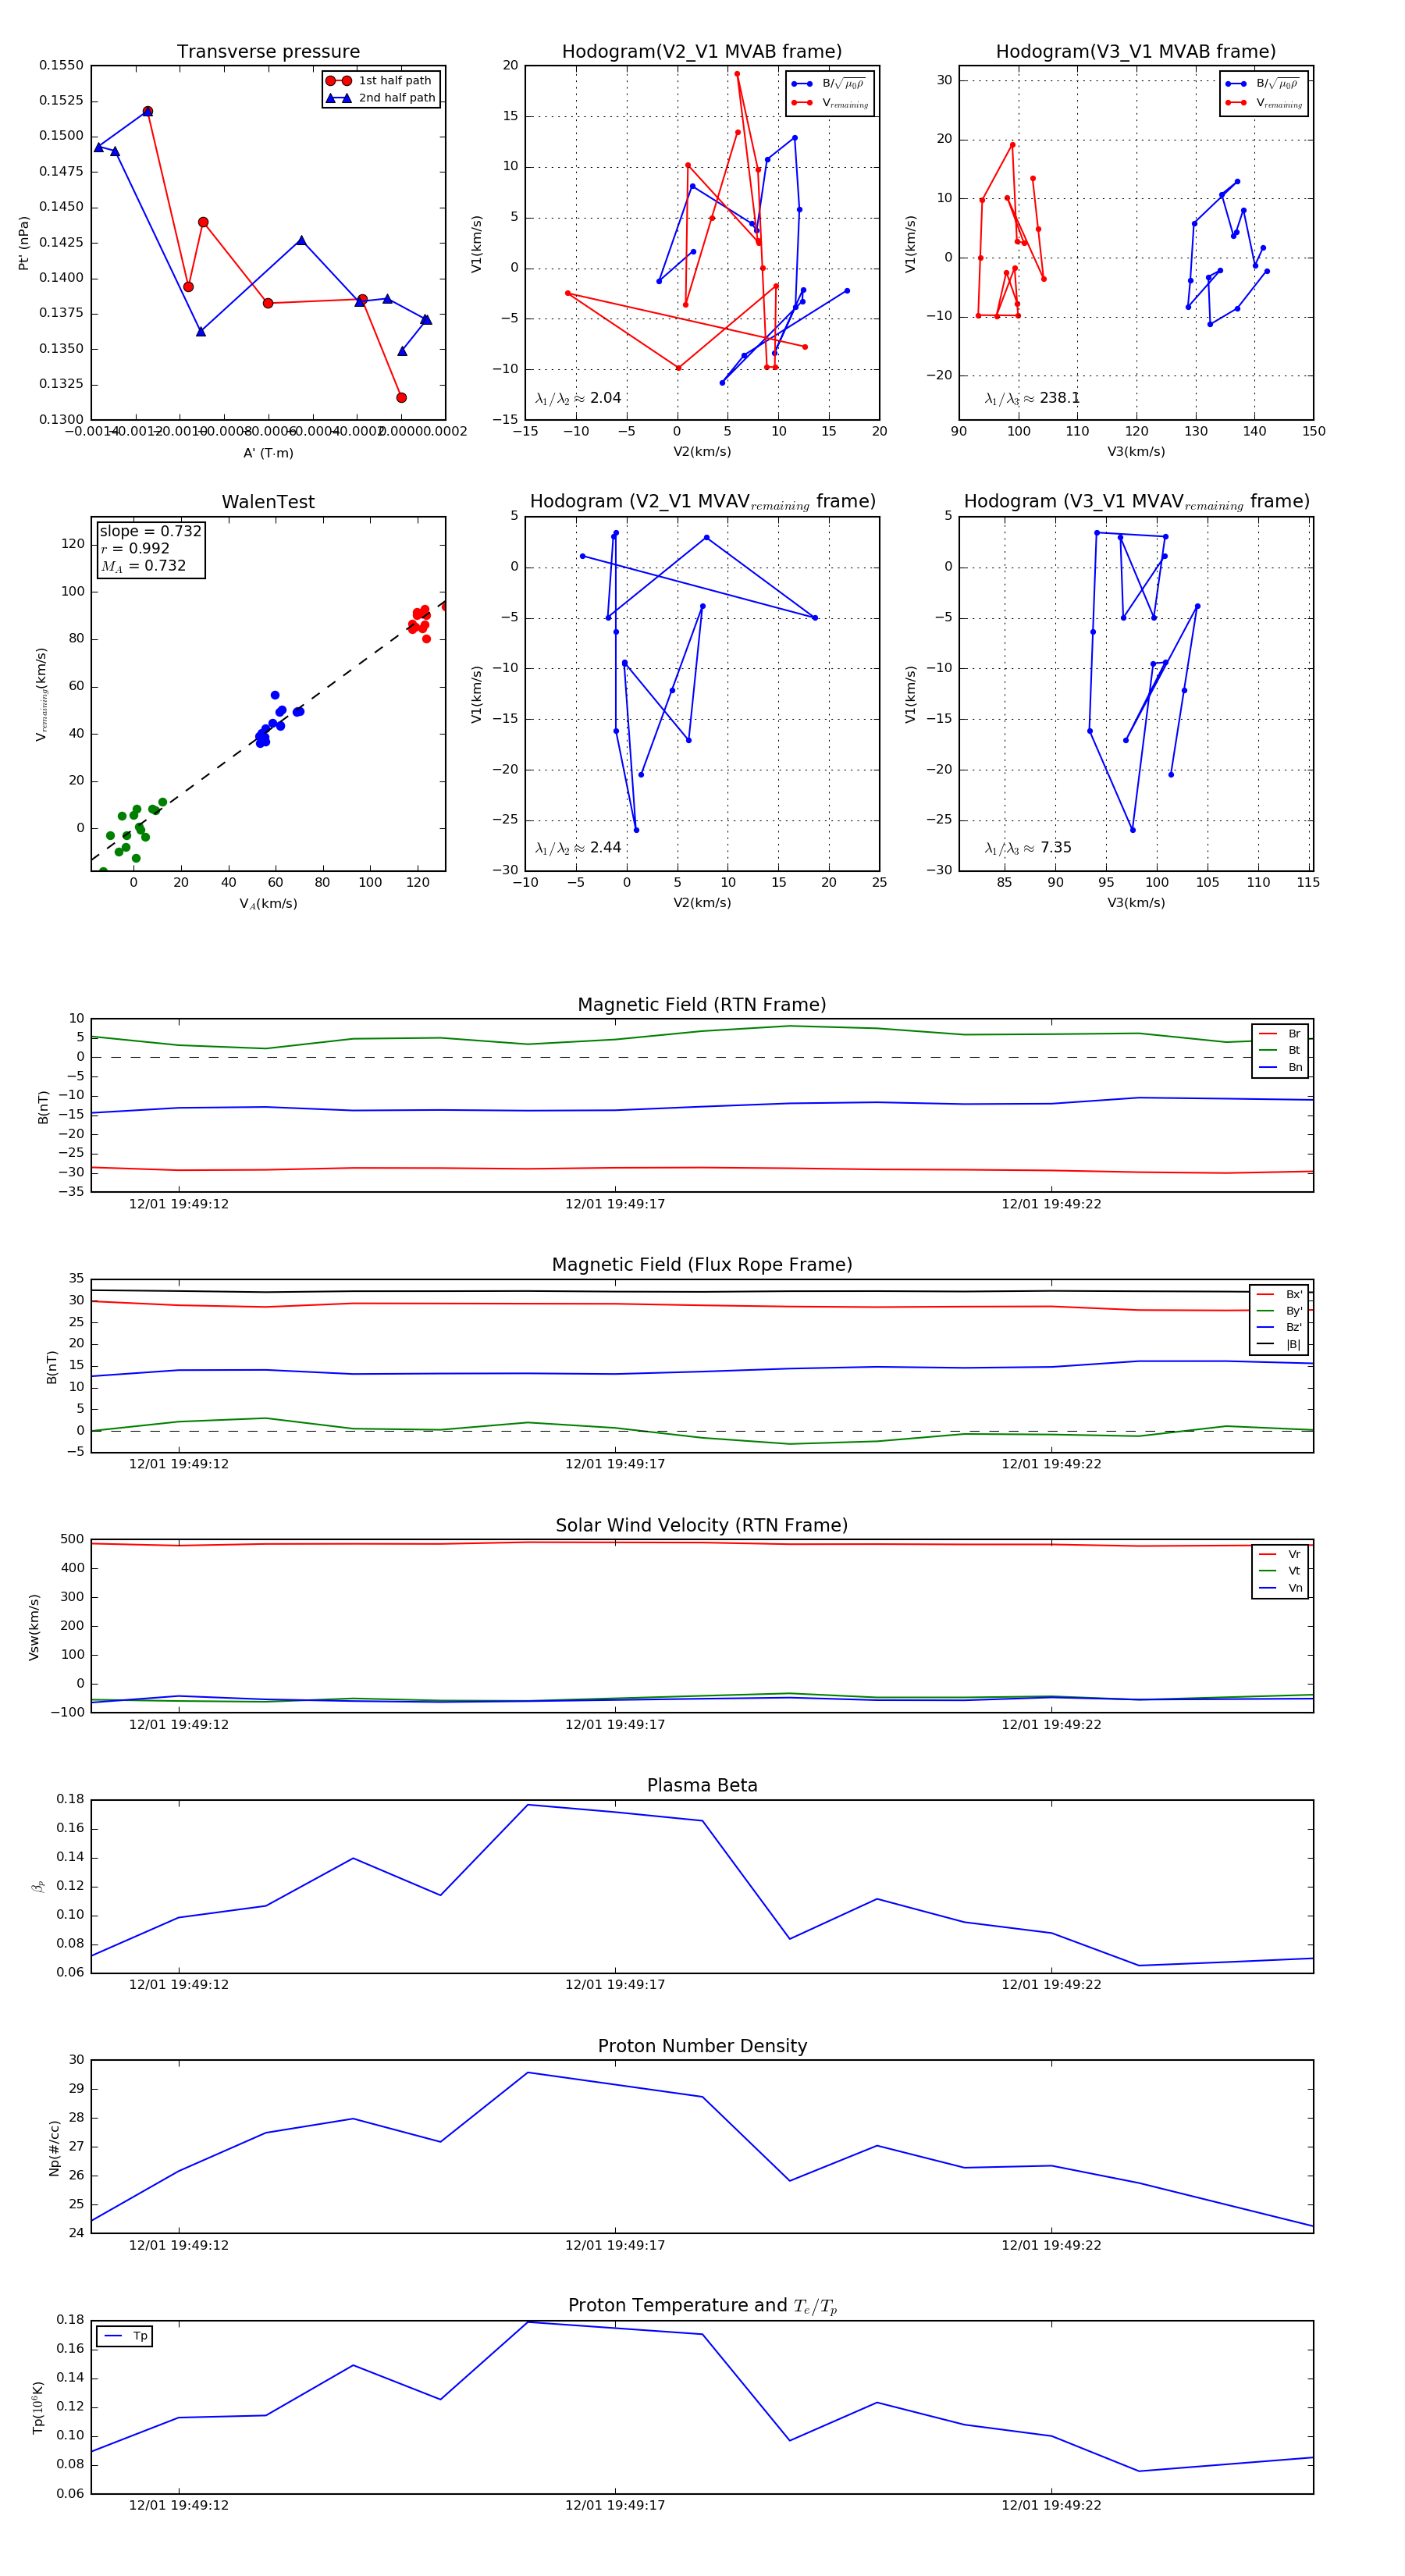Click the Tp(10^6K) axis label
This screenshot has height=2576, width=1405.
[38, 2407]
